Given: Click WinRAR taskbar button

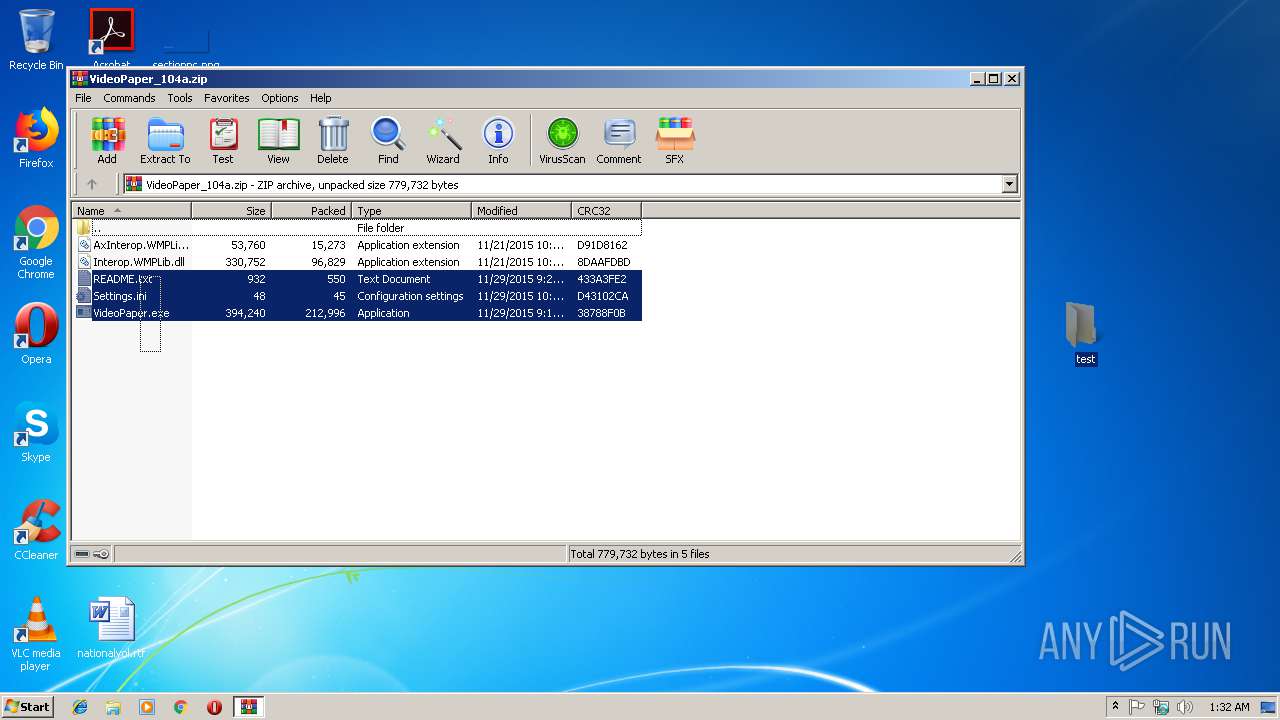Looking at the screenshot, I should [249, 707].
